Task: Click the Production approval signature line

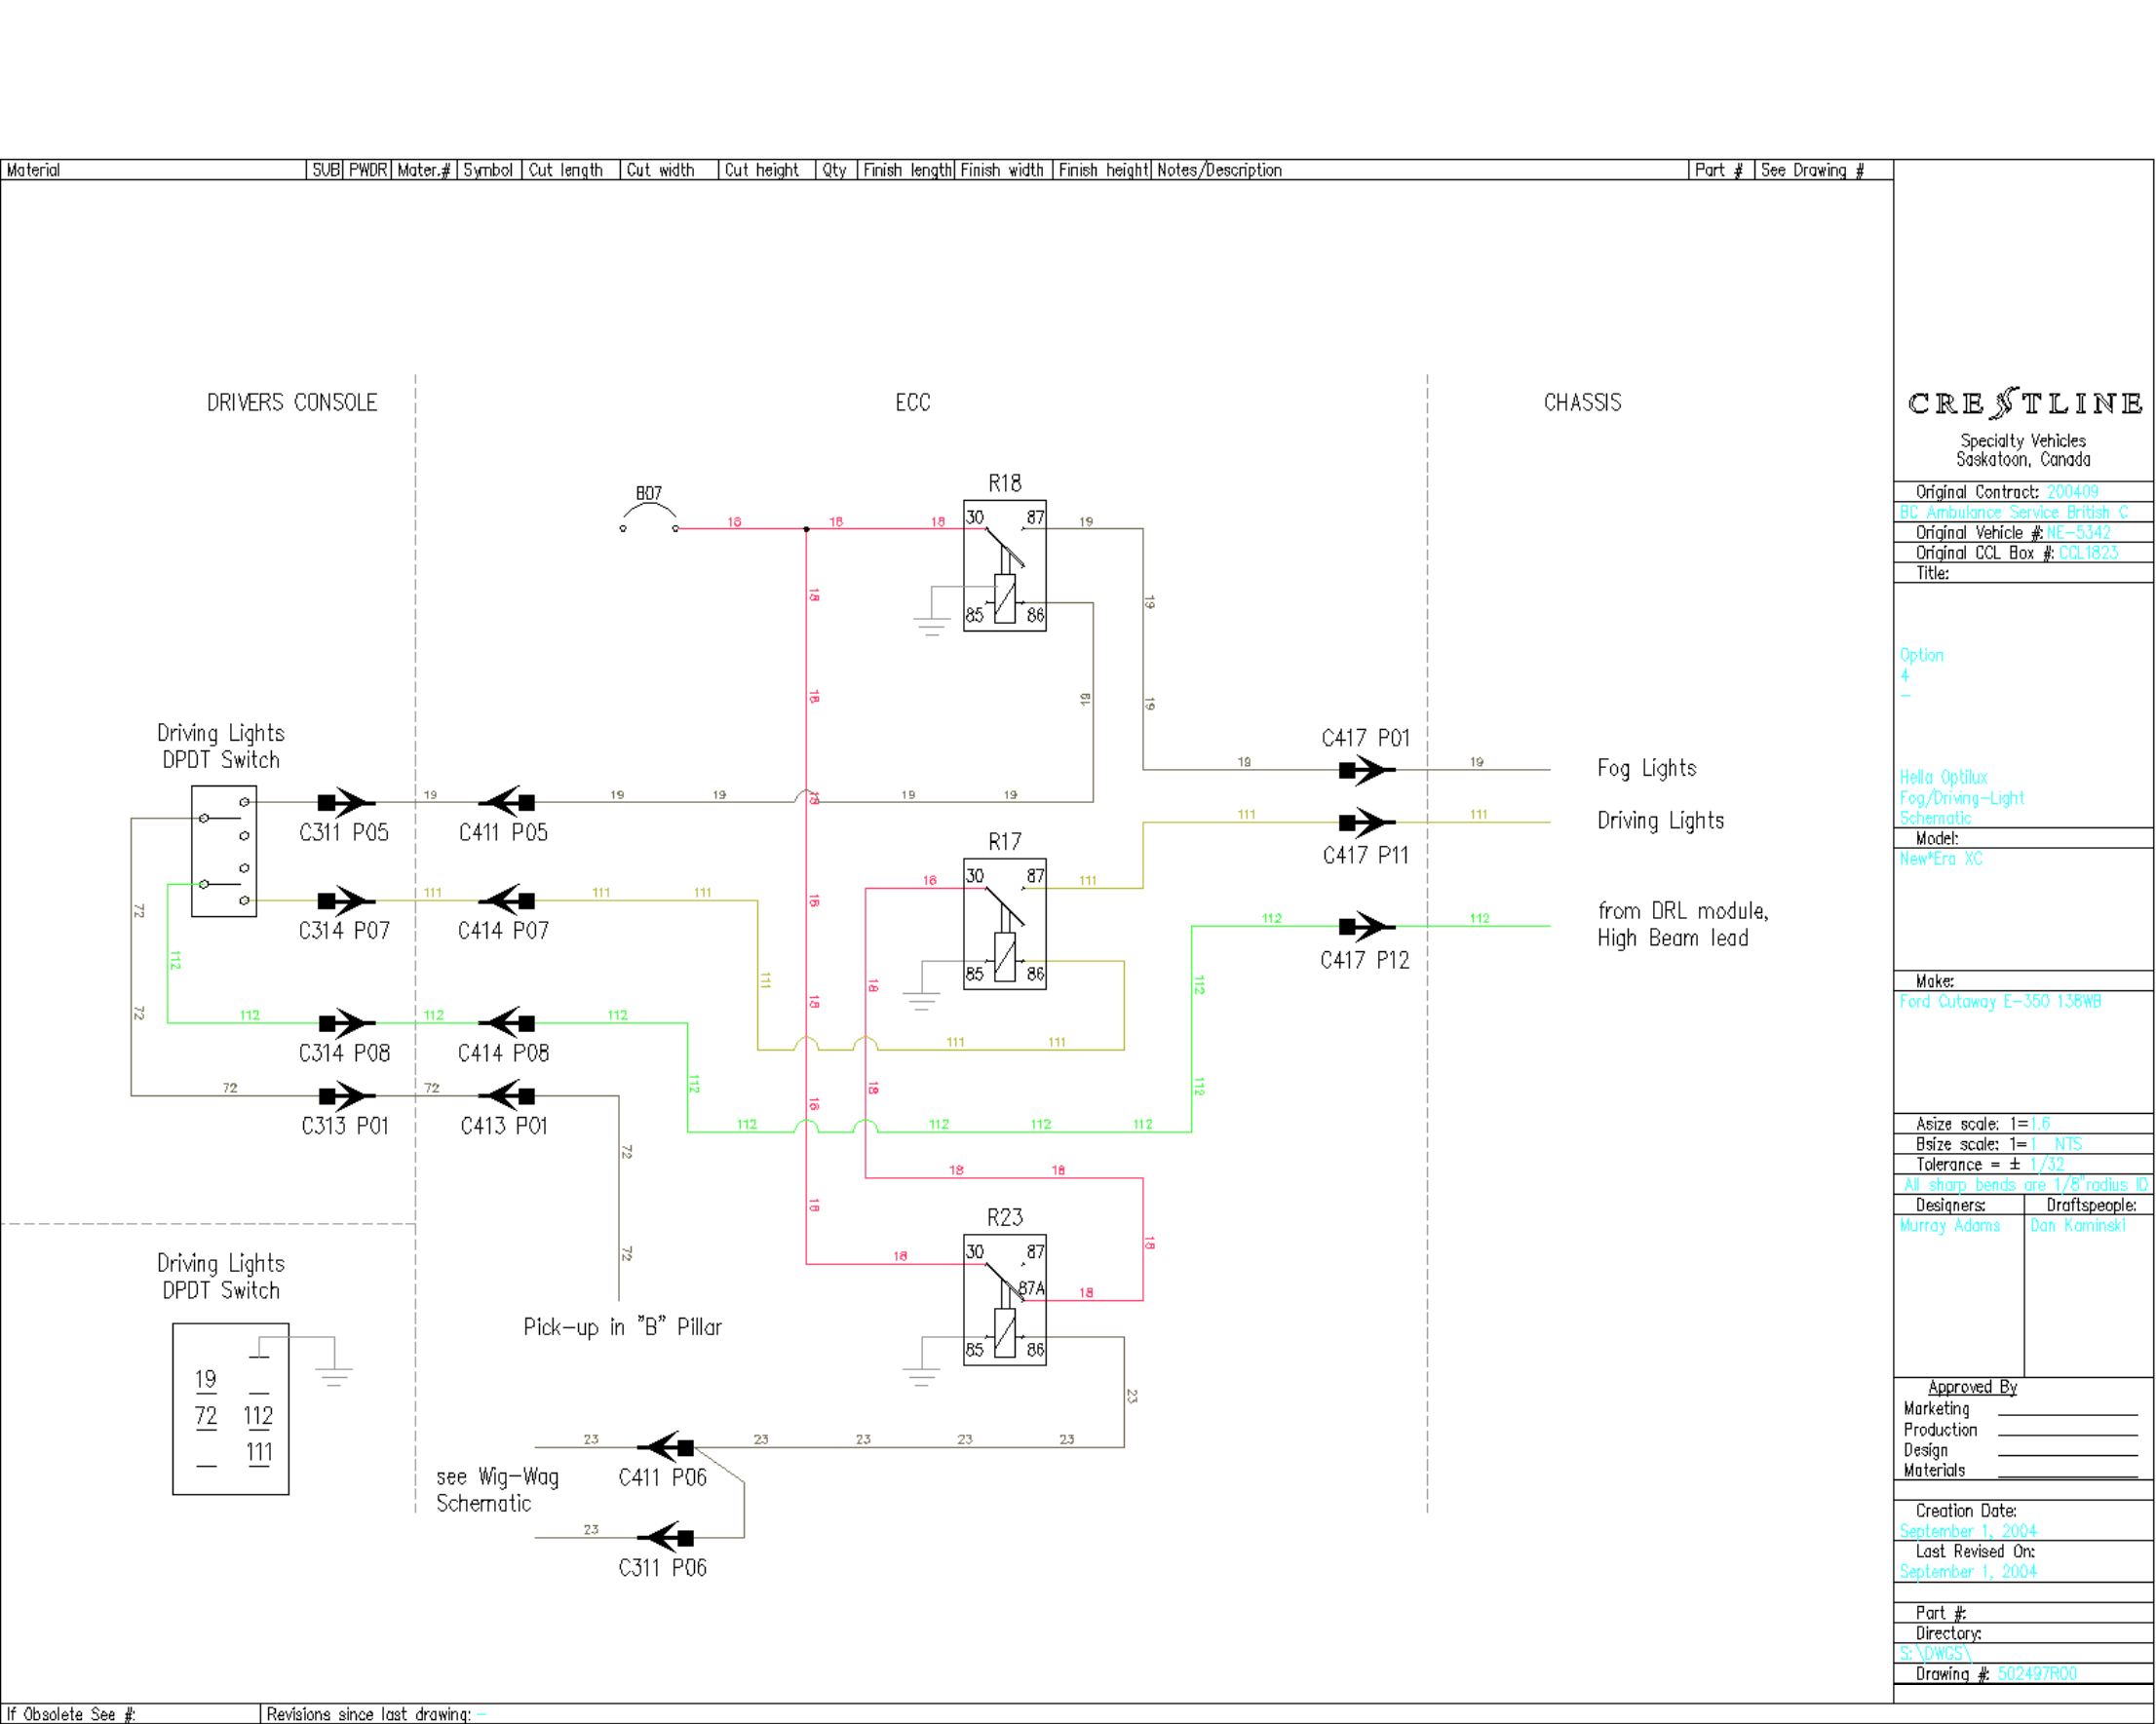Action: pos(2068,1435)
